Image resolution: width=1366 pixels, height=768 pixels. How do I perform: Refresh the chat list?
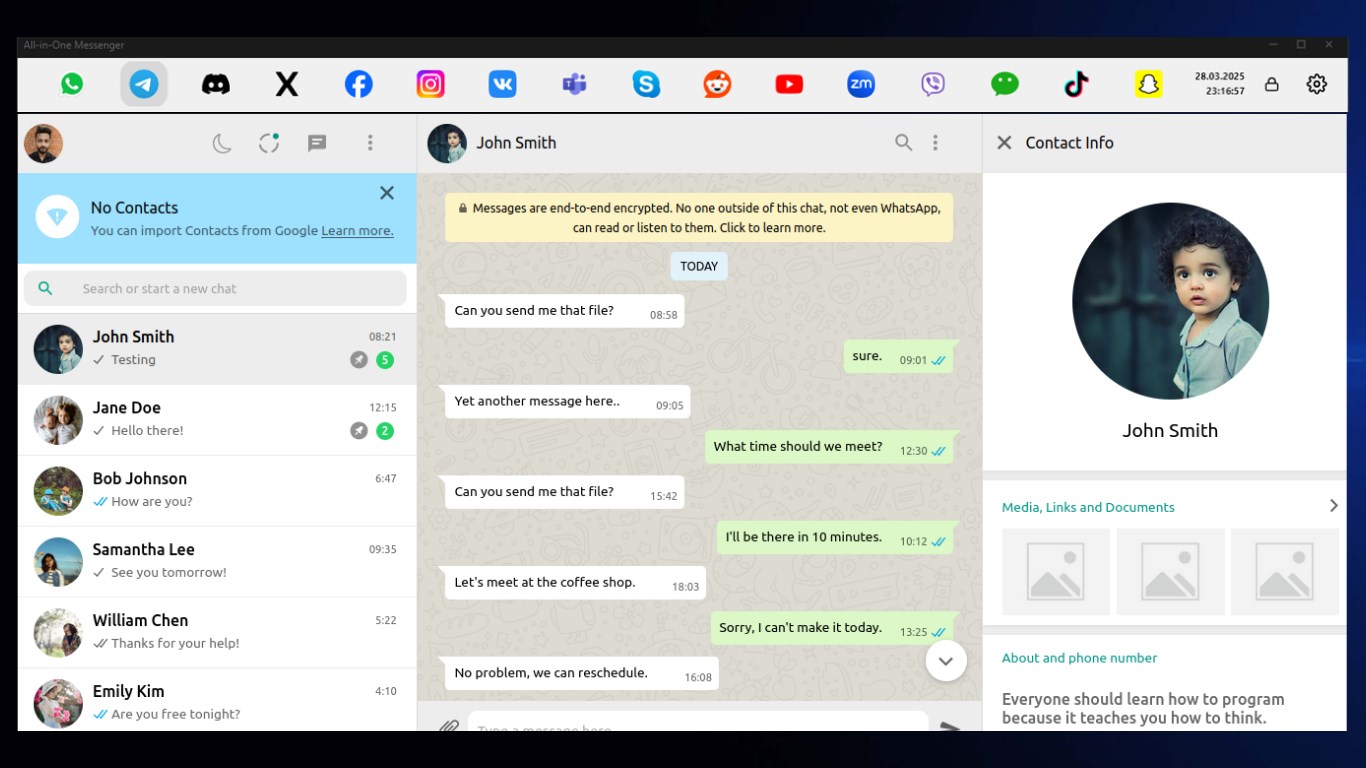(268, 143)
